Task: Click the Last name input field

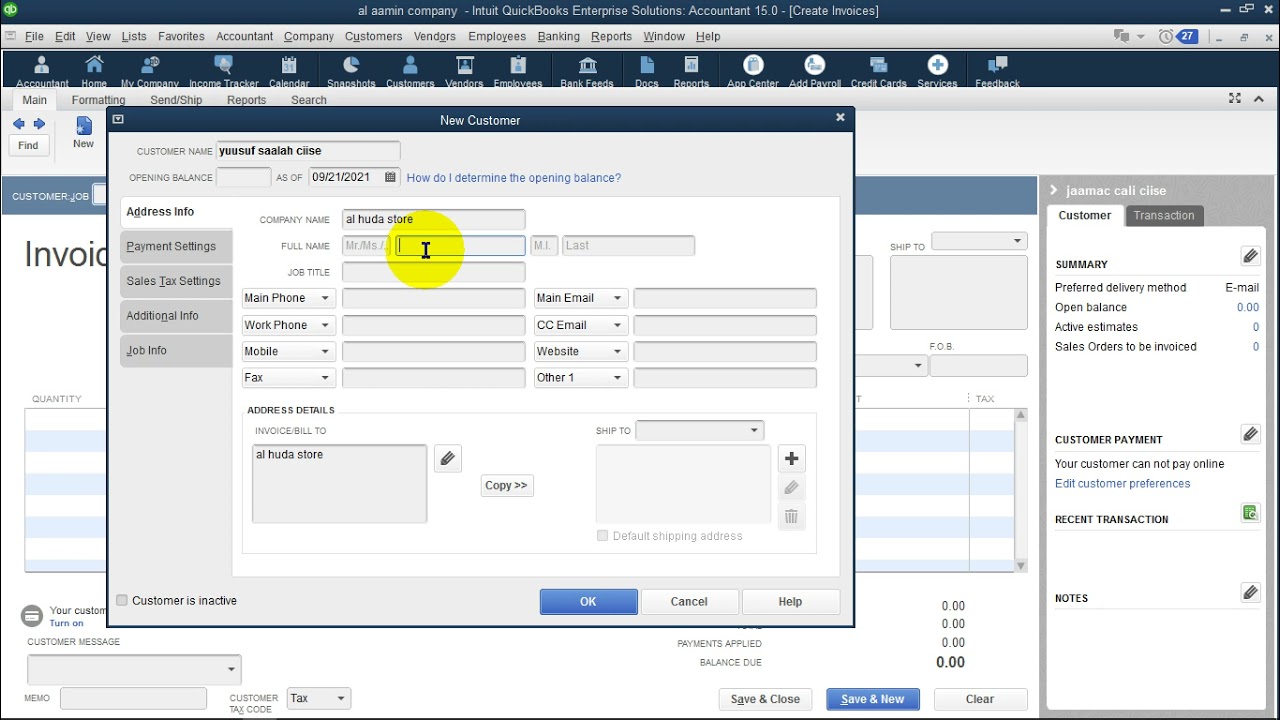Action: click(628, 246)
